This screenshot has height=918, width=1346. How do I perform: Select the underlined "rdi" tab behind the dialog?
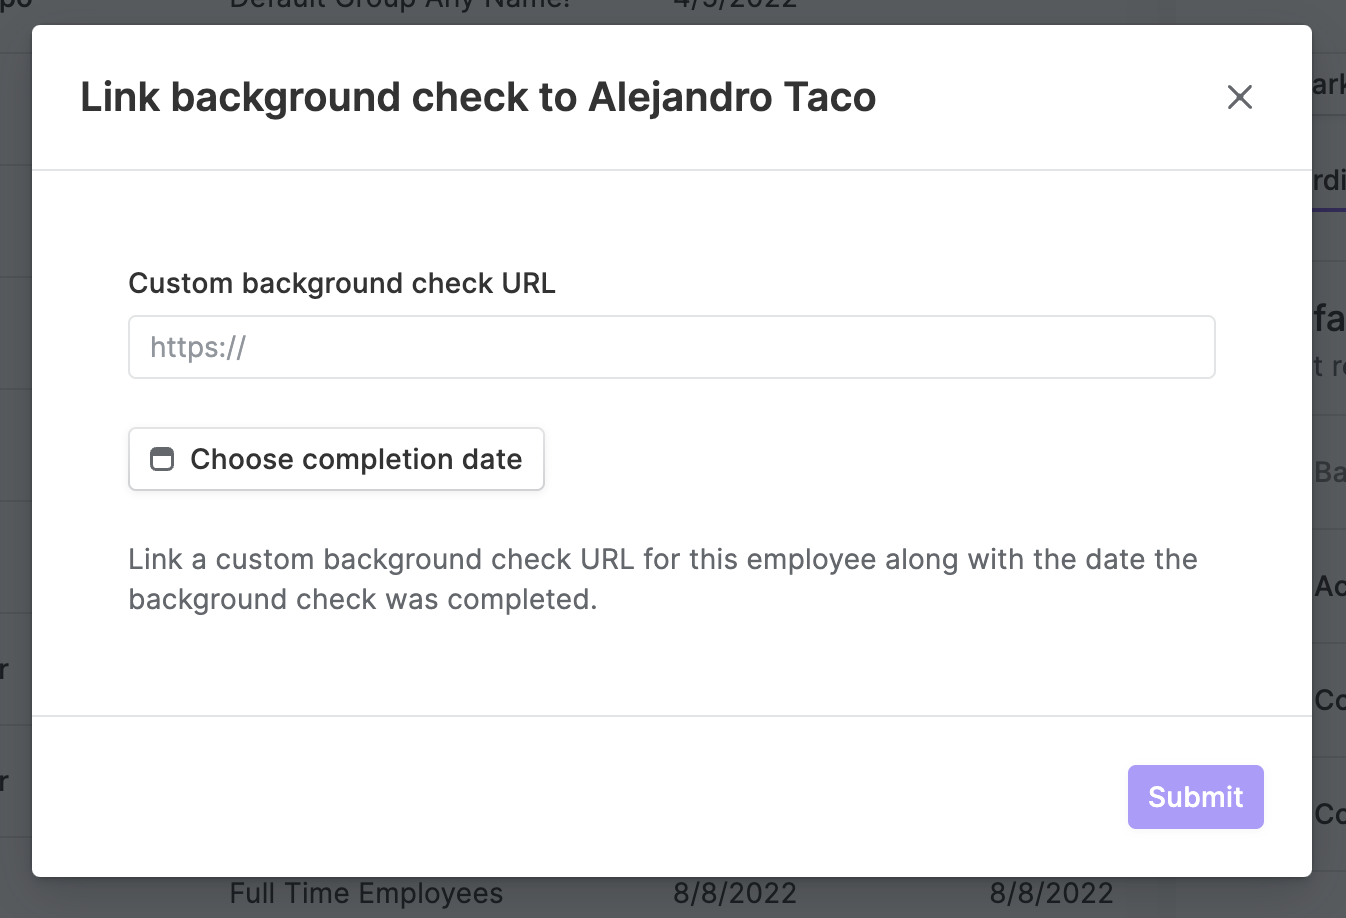pos(1329,181)
